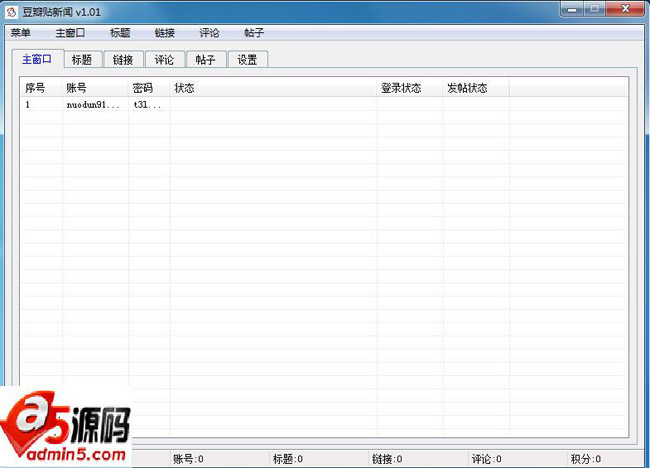Click the password cell t31...
Viewport: 650px width, 468px height.
(147, 105)
